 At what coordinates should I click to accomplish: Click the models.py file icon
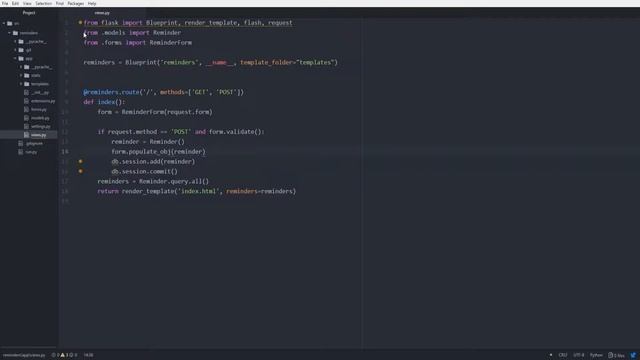point(27,118)
